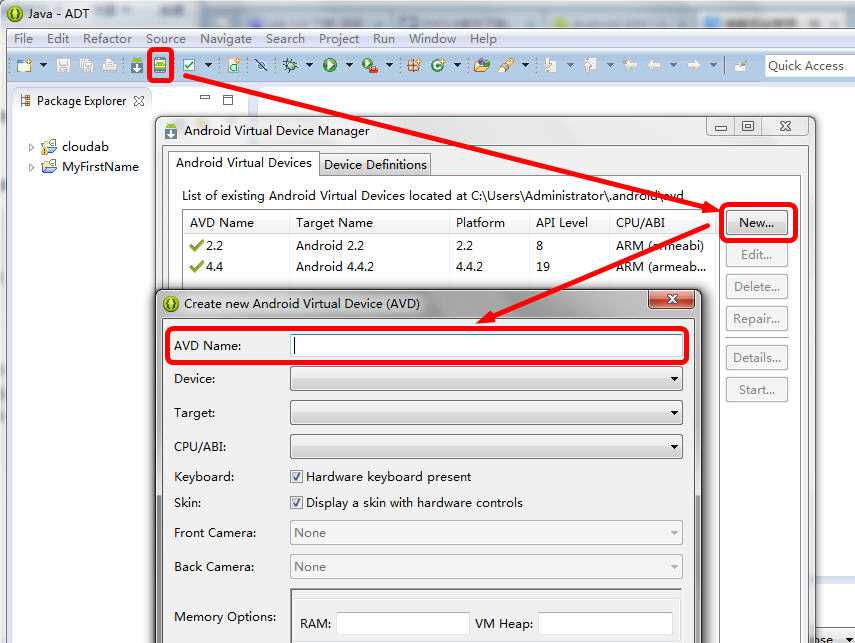Toggle Hardware keyboard present checkbox
This screenshot has height=643, width=855.
[296, 477]
